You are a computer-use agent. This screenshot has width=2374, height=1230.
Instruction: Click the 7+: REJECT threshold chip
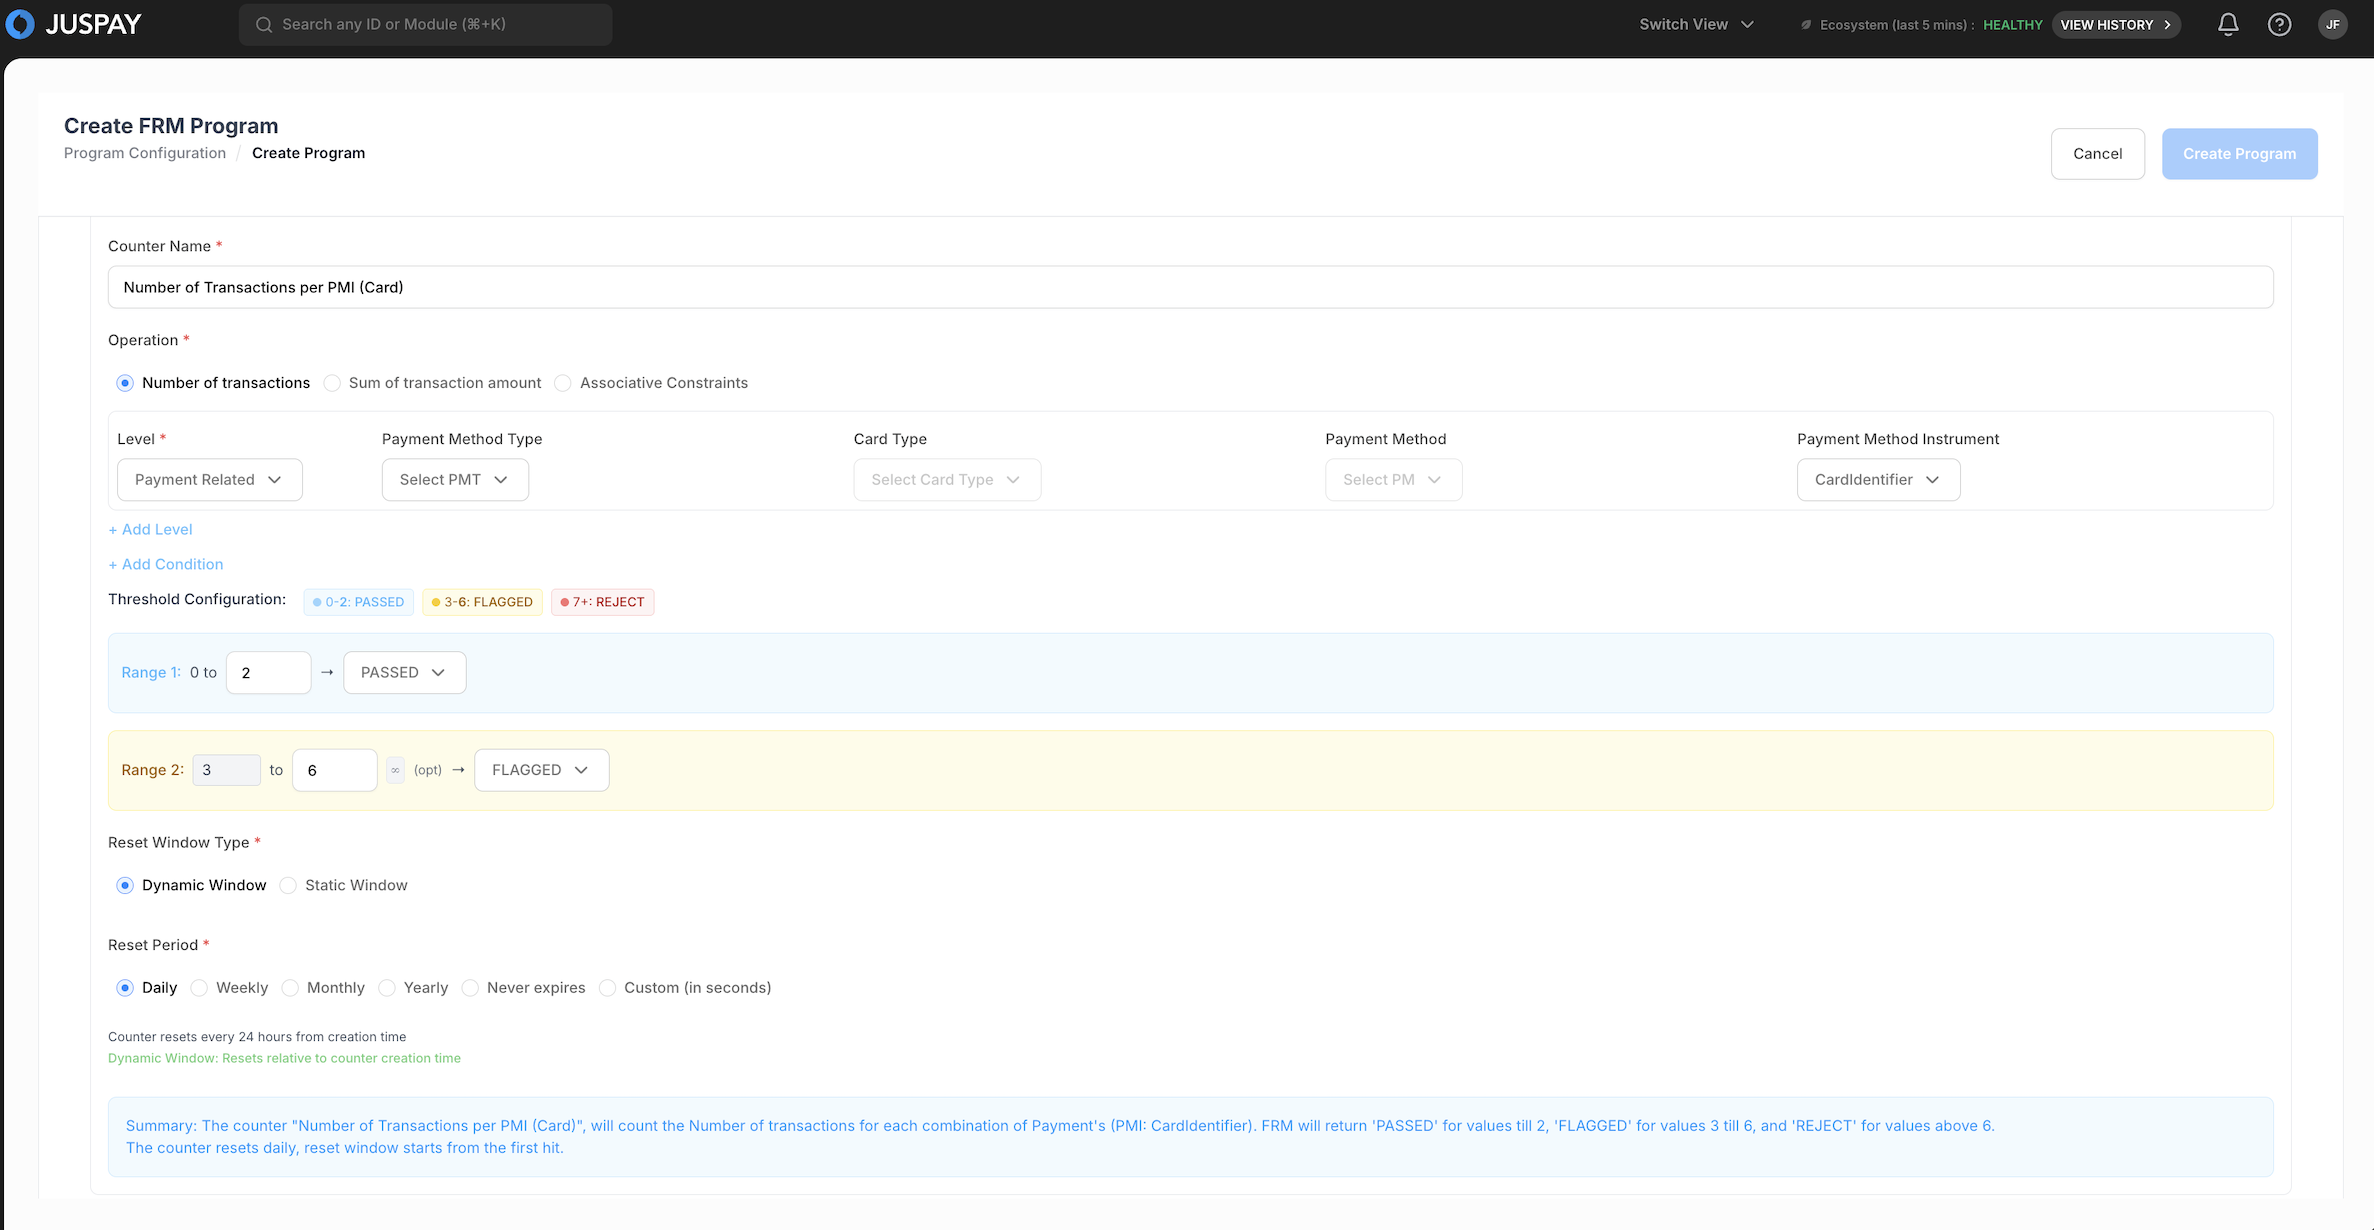pyautogui.click(x=602, y=602)
